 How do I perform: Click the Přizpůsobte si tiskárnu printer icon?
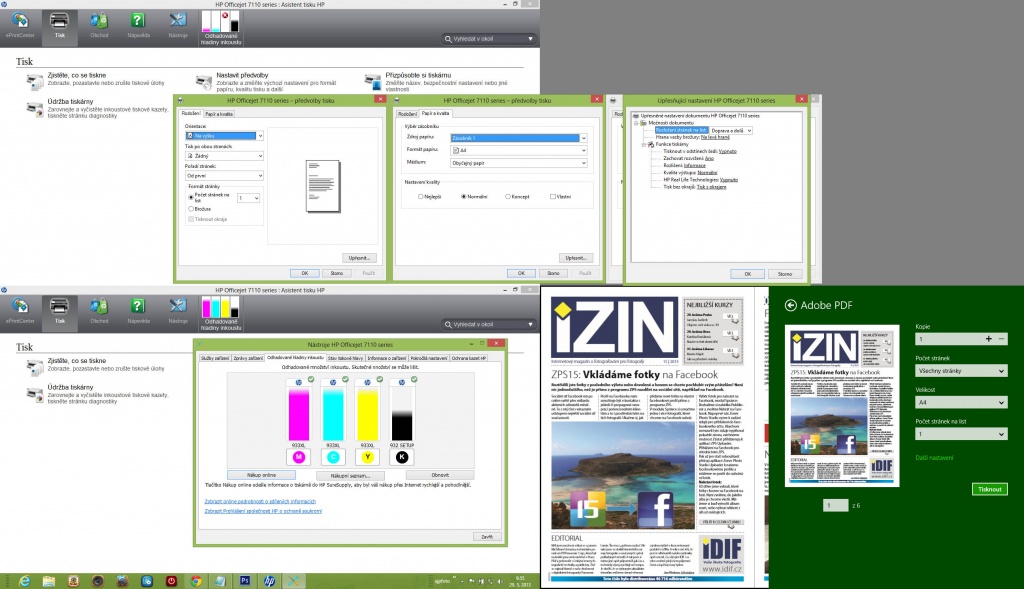coord(373,81)
